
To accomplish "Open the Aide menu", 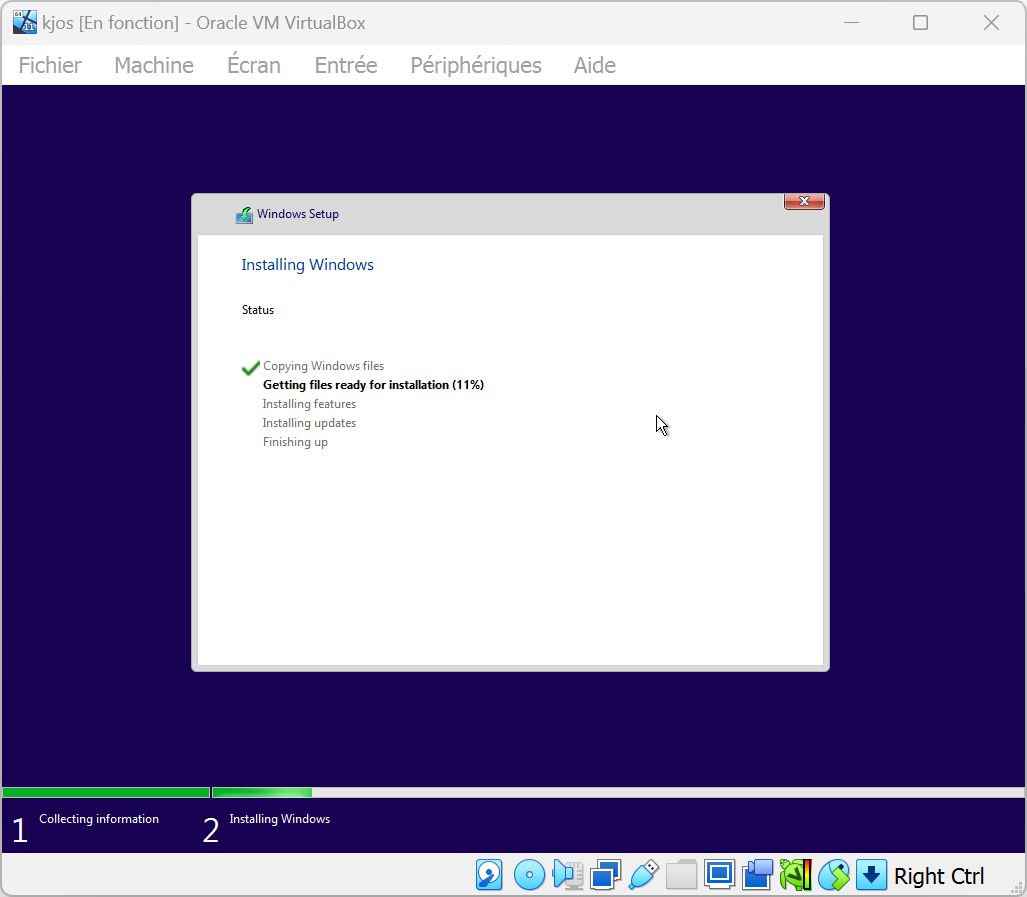I will [595, 65].
